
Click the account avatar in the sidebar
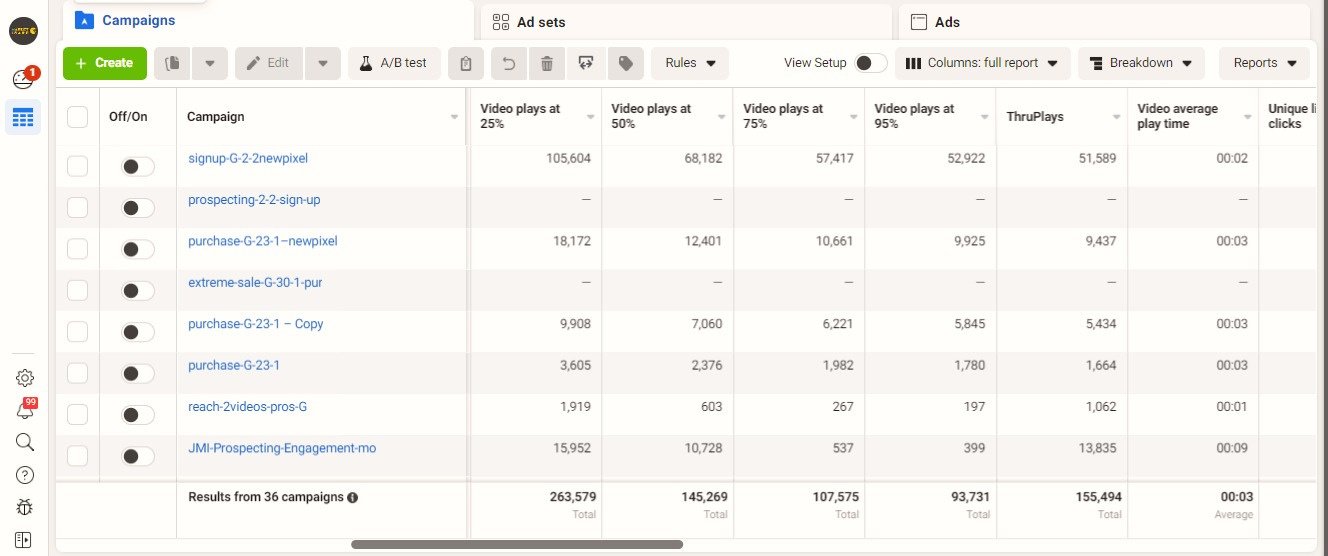[24, 32]
